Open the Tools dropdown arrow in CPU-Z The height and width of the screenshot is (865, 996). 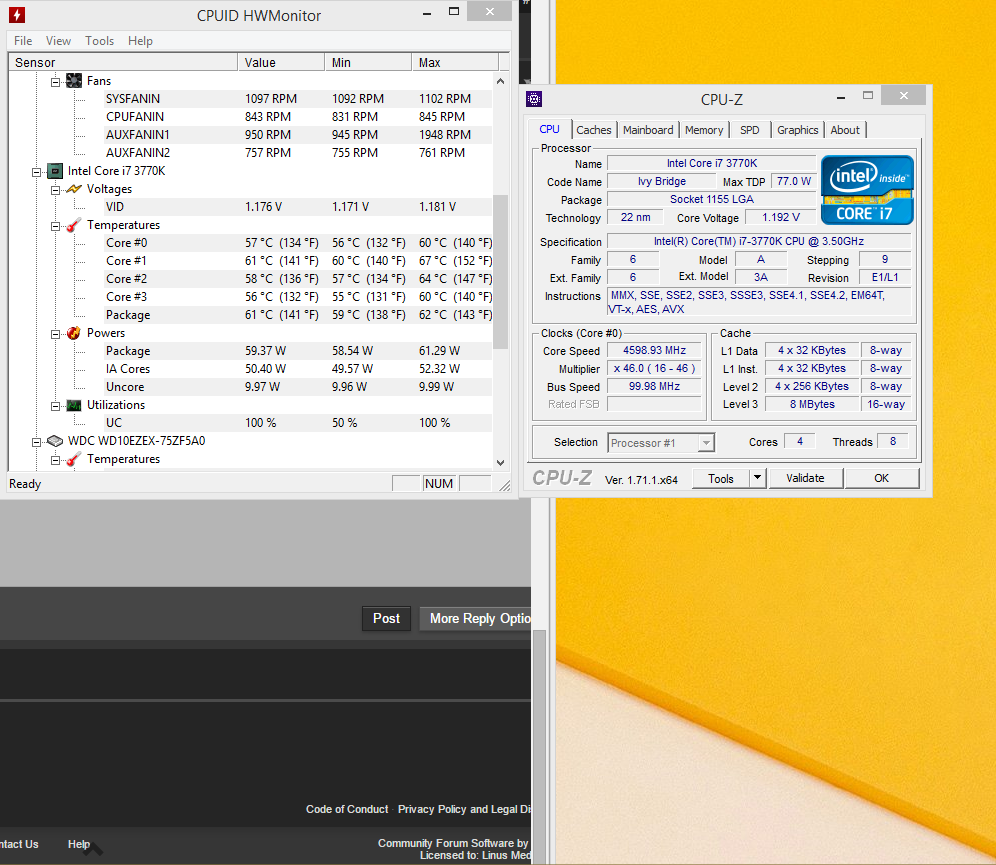[x=757, y=478]
